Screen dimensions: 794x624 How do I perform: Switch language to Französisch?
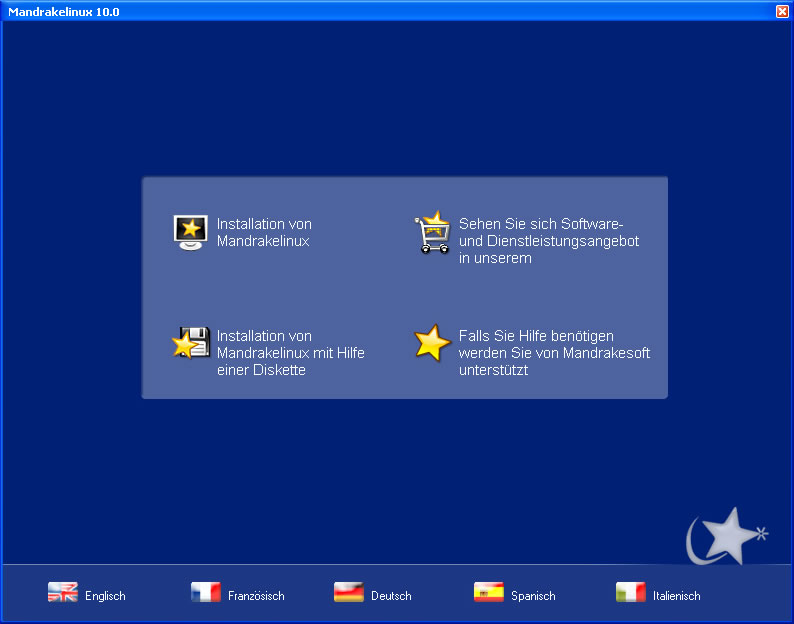coord(256,596)
